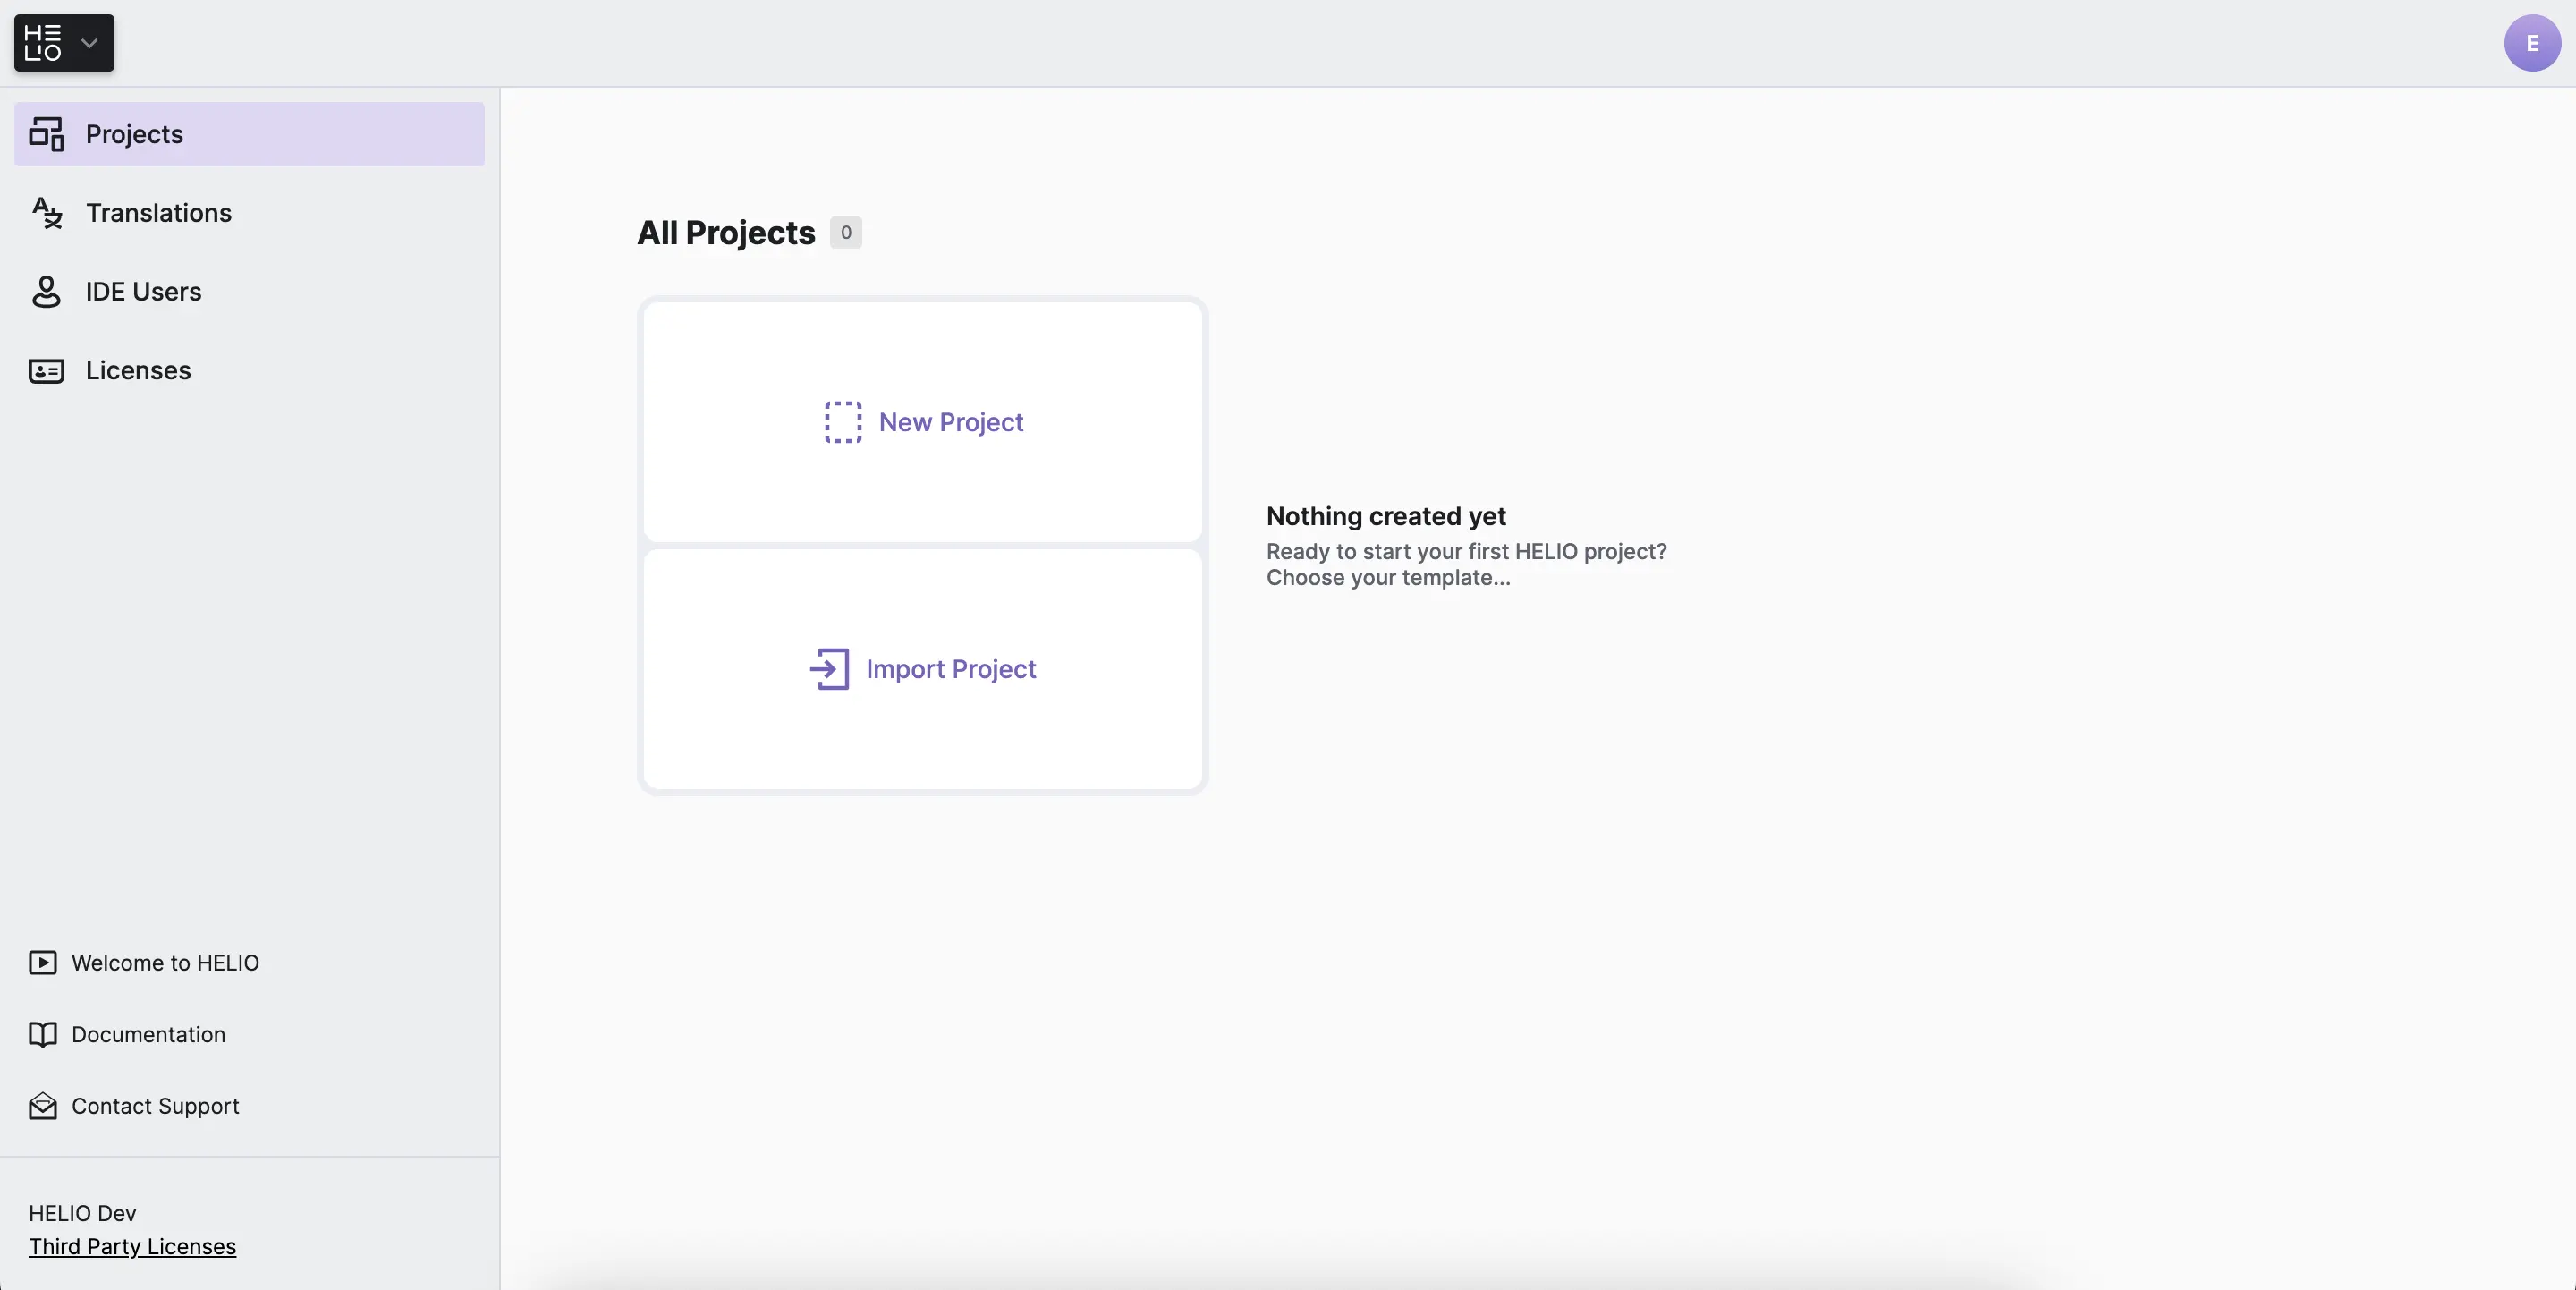Viewport: 2576px width, 1290px height.
Task: Click the Licenses card icon
Action: coord(46,371)
